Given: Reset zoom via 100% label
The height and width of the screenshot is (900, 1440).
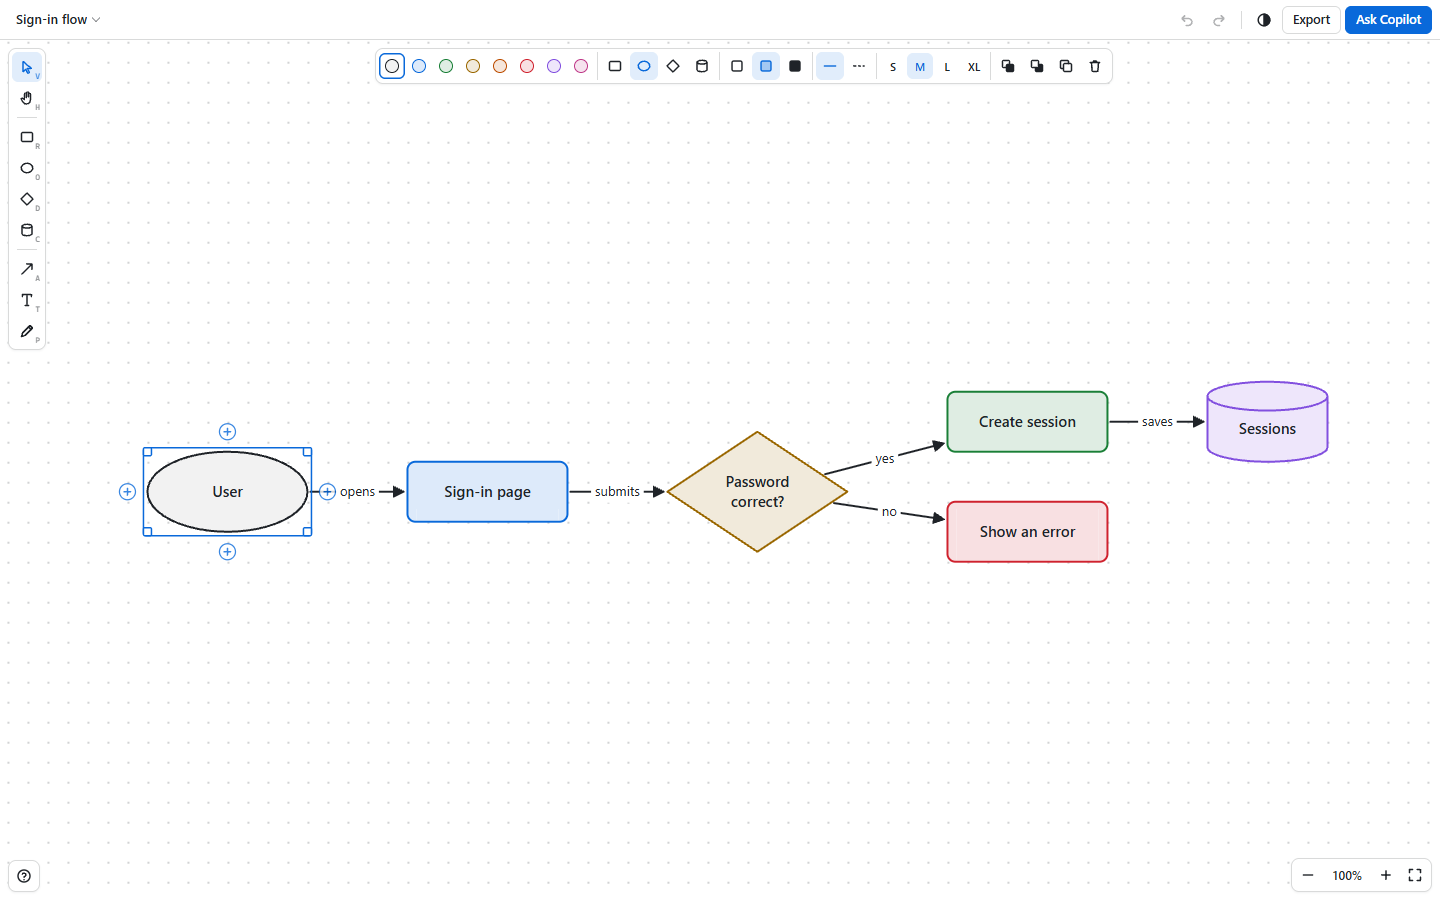Looking at the screenshot, I should coord(1347,876).
